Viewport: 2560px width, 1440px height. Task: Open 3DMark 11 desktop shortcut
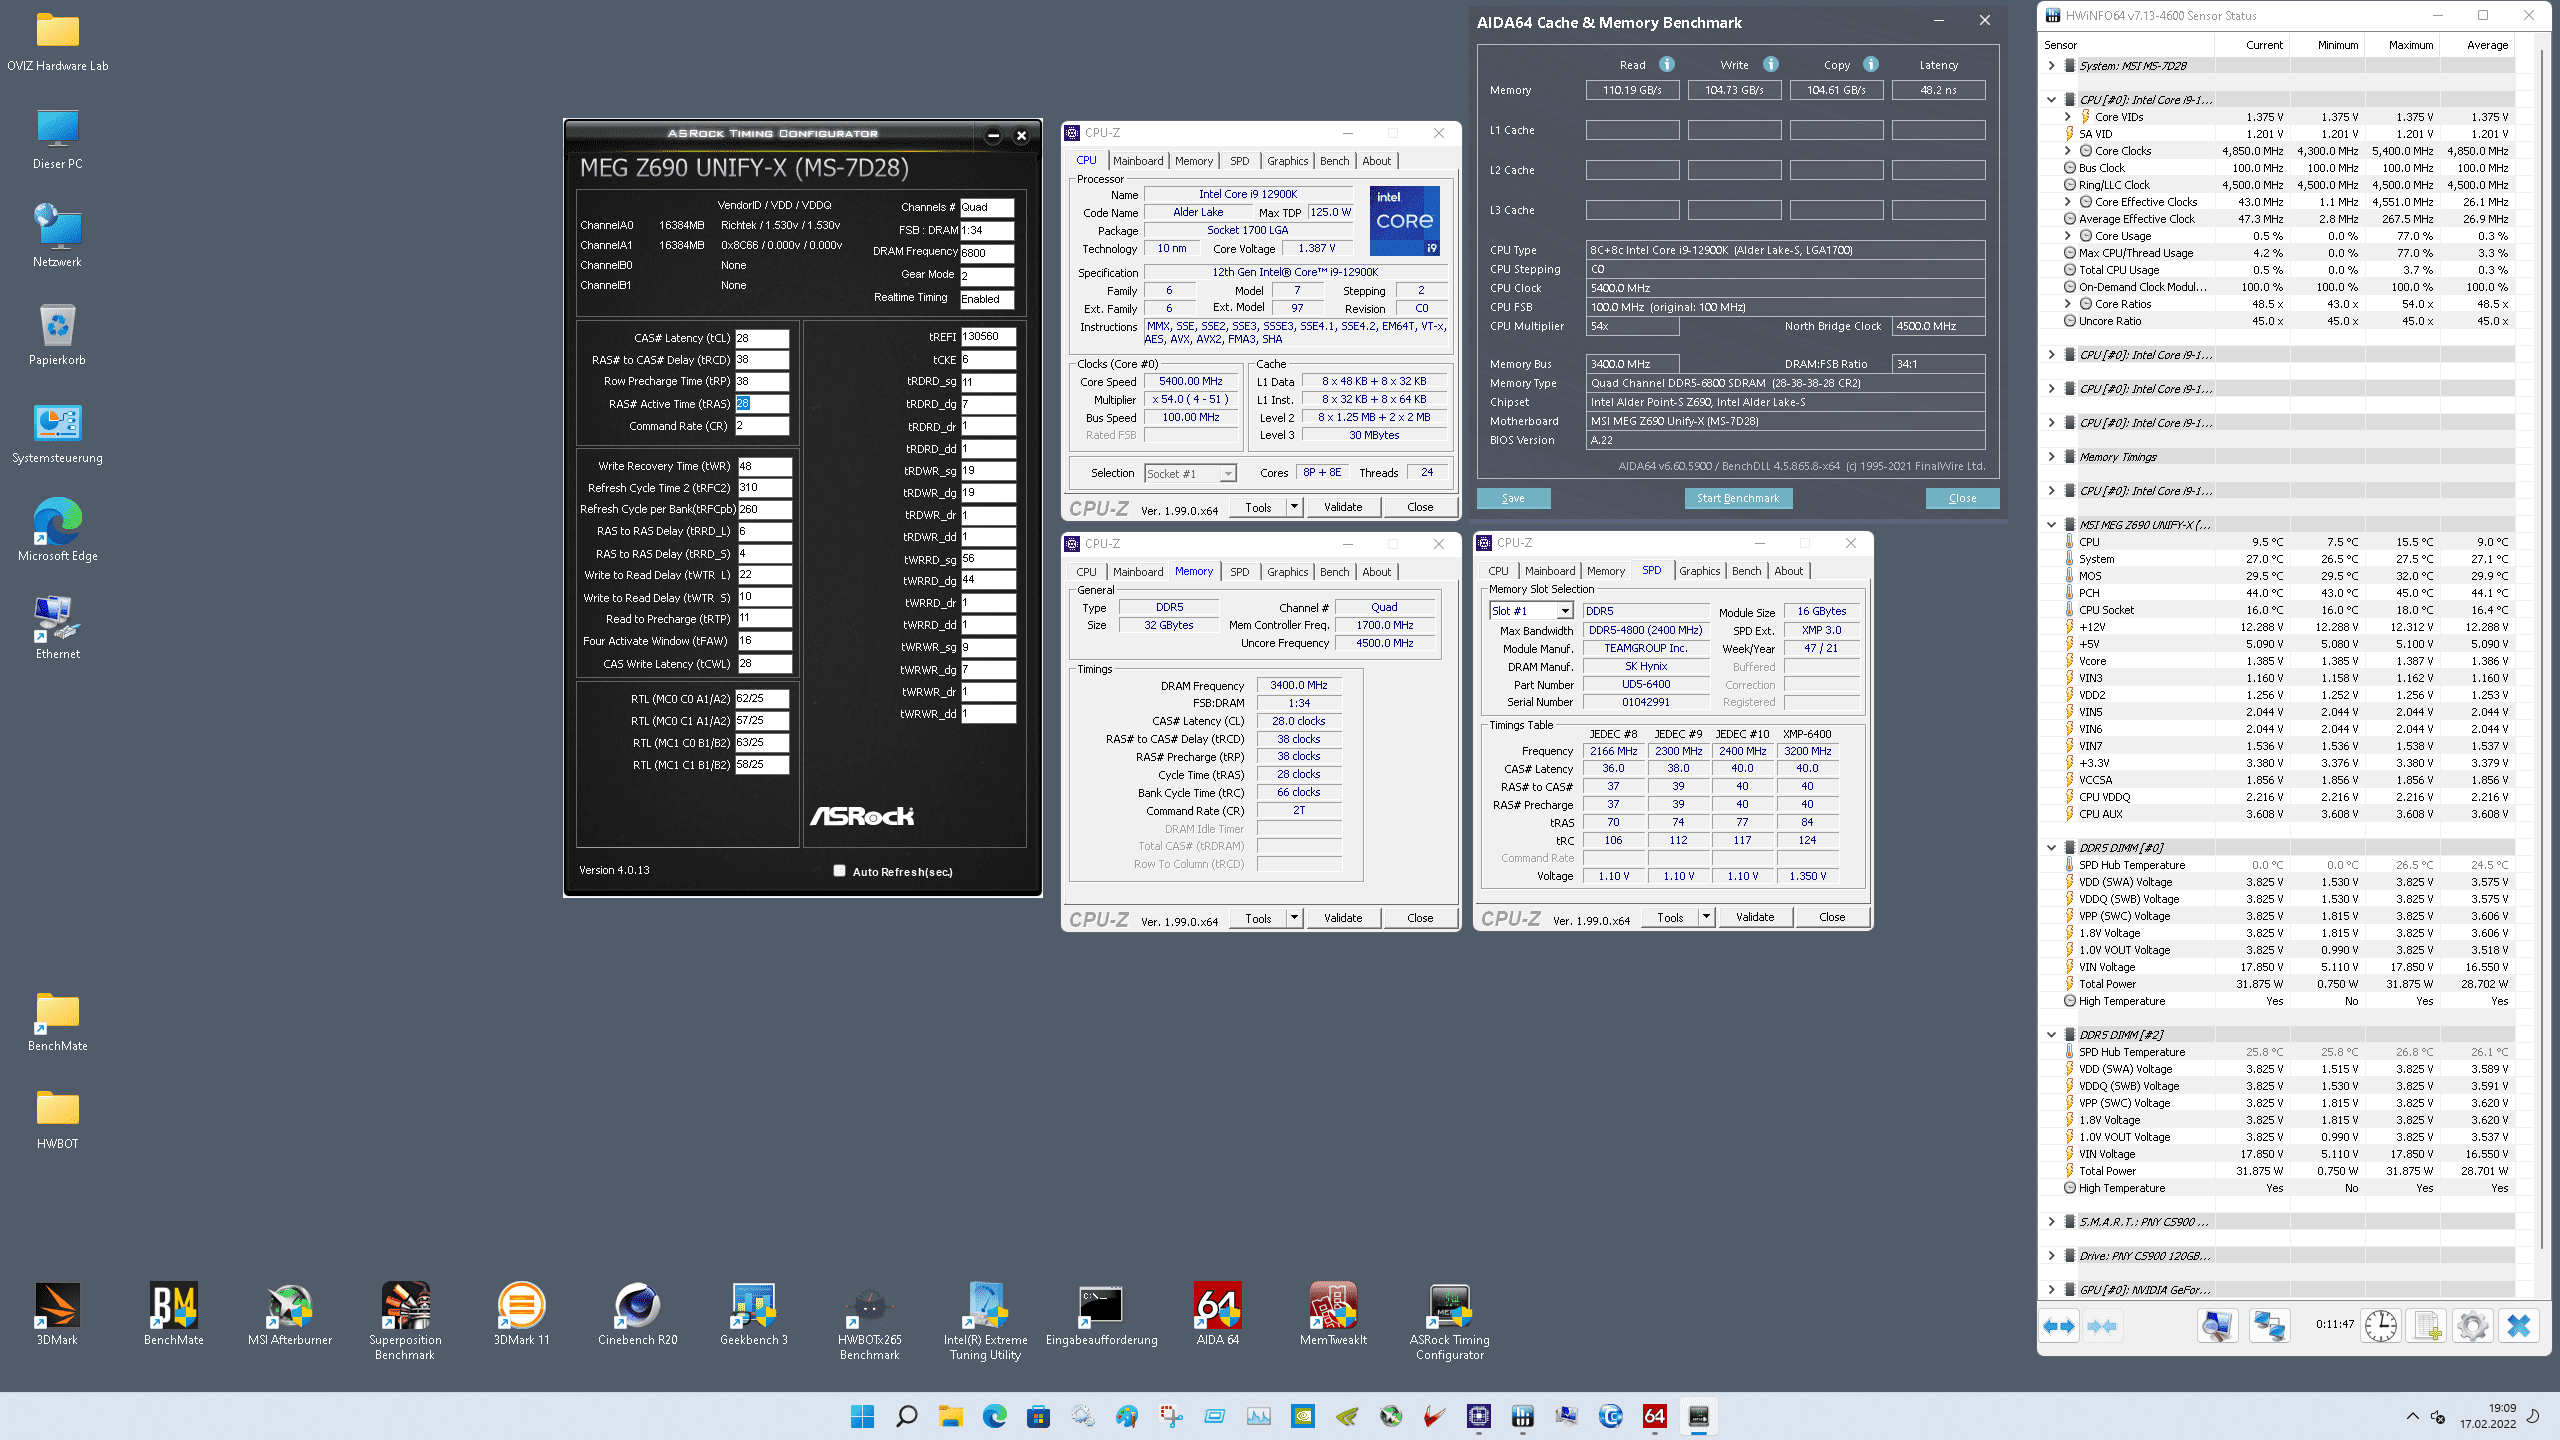521,1315
